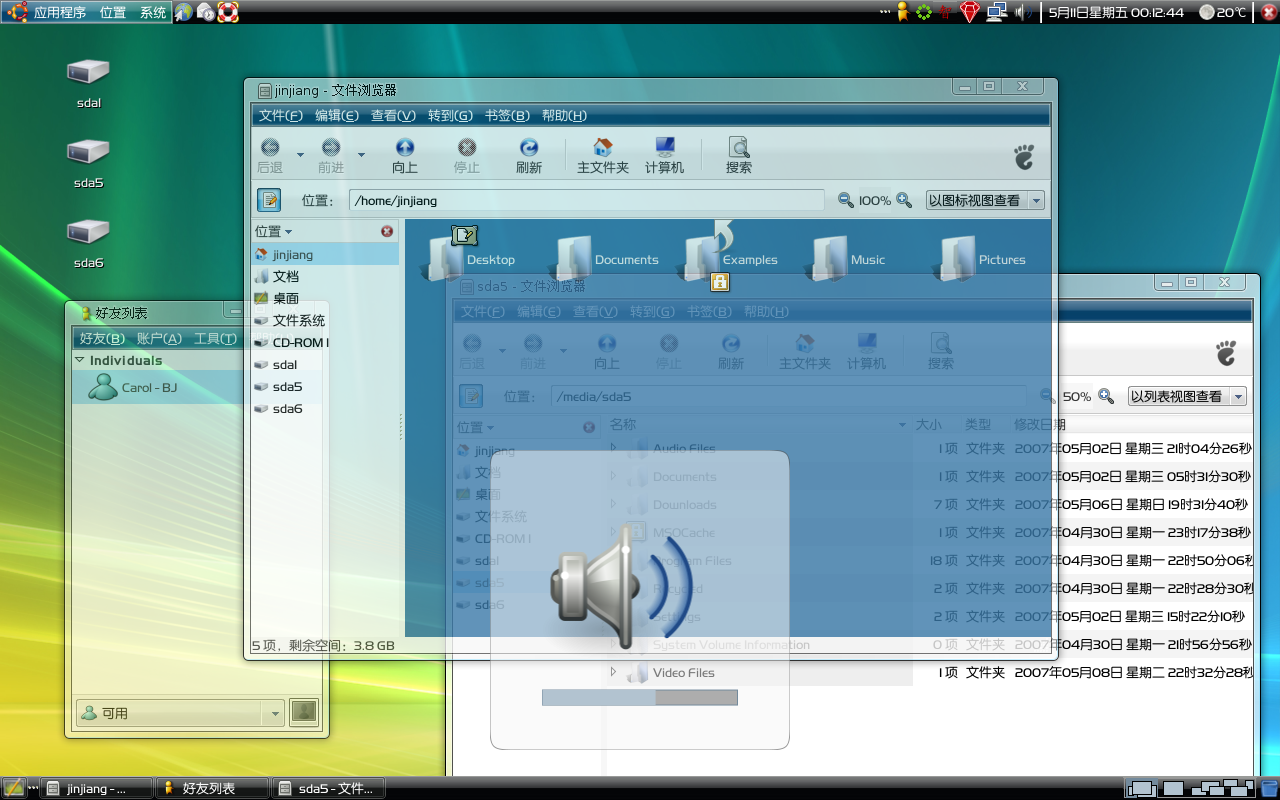Click network monitor icon in system tray
The width and height of the screenshot is (1280, 800).
[996, 12]
